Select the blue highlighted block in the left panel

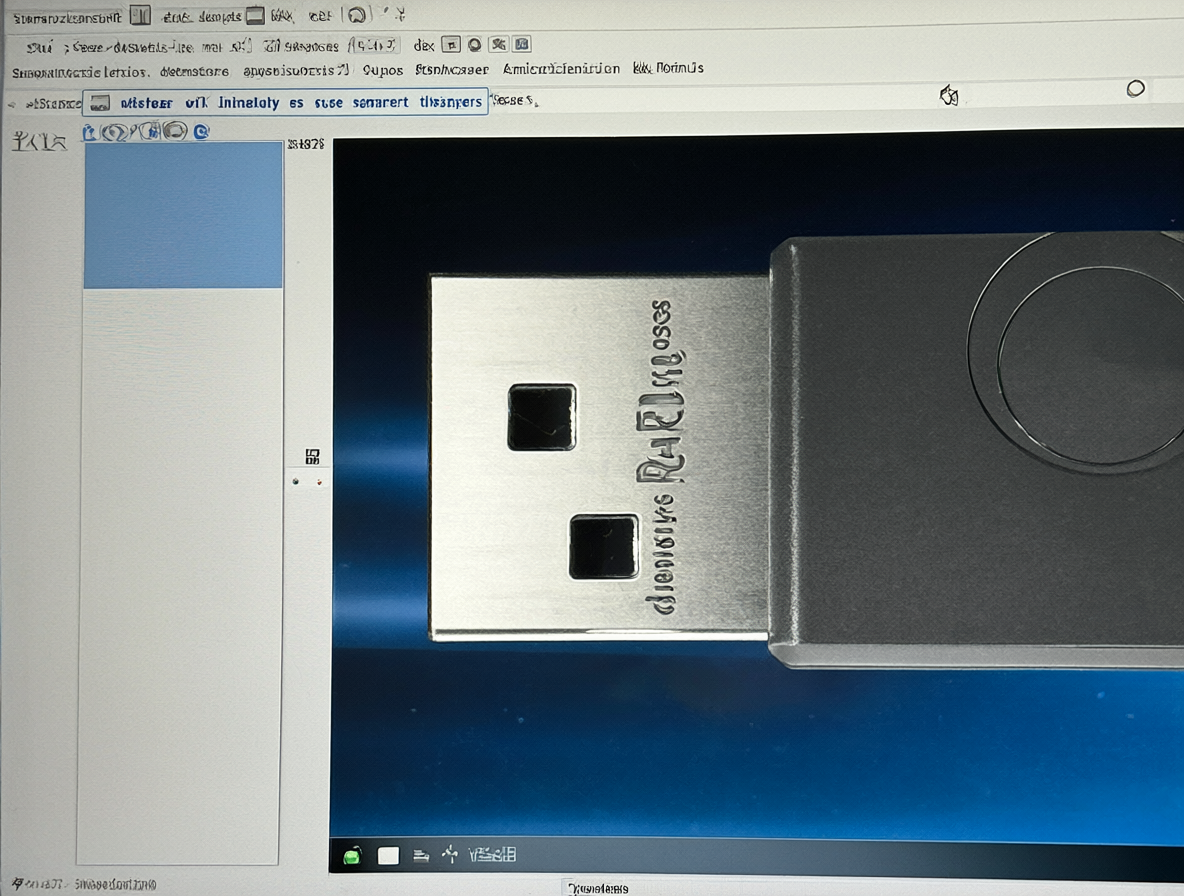pyautogui.click(x=183, y=215)
